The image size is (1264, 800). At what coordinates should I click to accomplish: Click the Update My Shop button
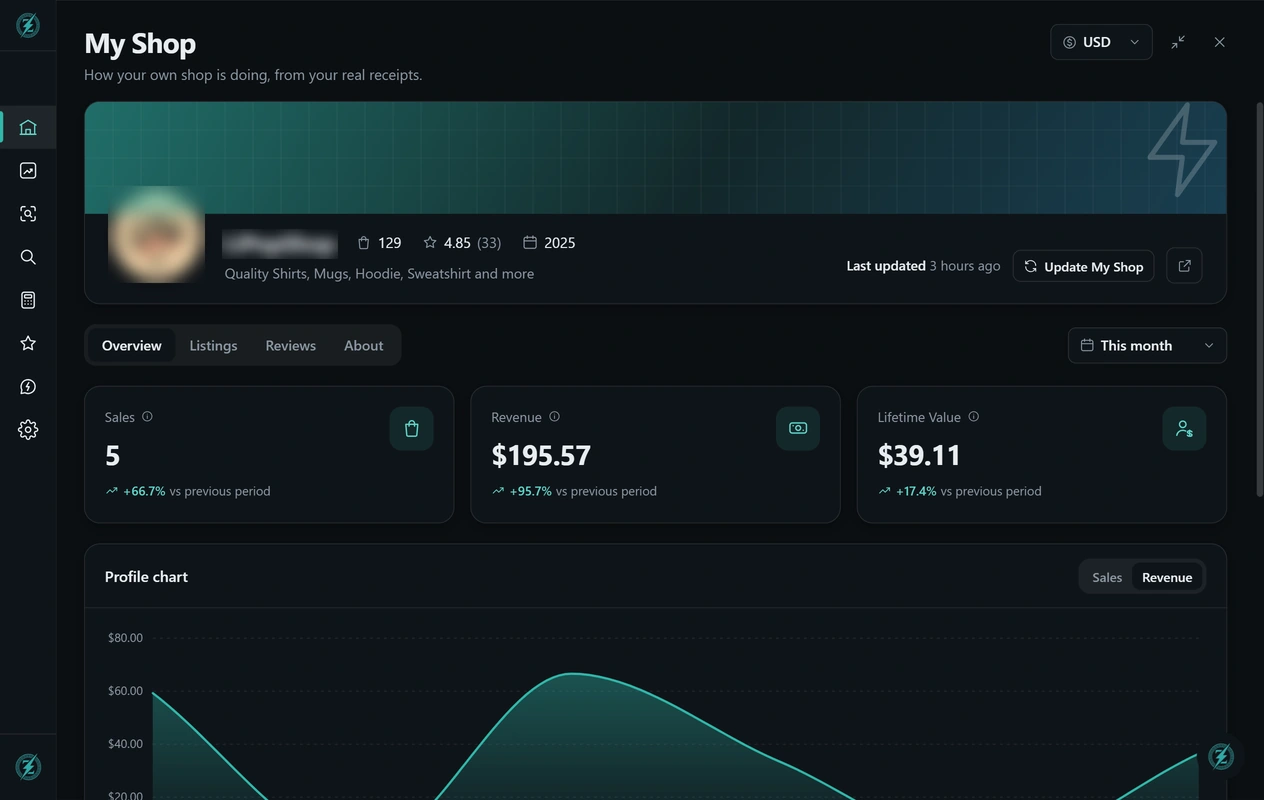pos(1083,266)
